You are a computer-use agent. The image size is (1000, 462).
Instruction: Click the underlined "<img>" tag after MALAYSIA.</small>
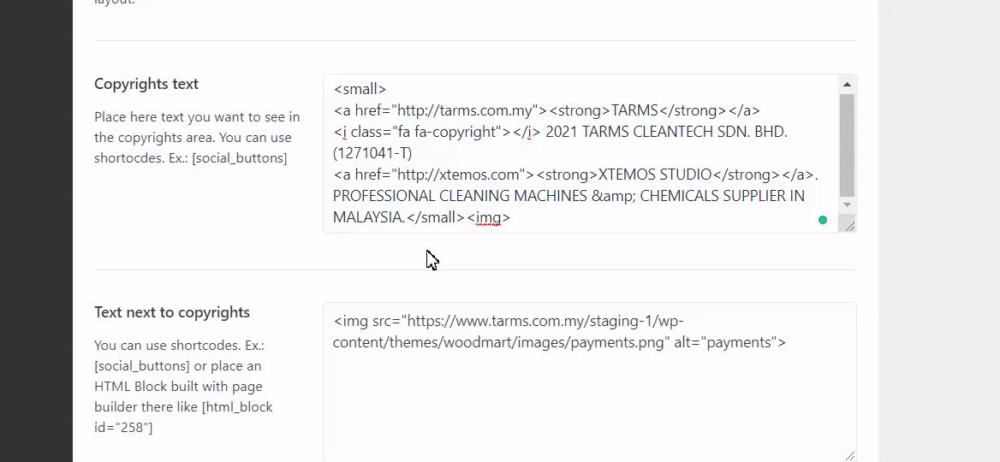[489, 218]
